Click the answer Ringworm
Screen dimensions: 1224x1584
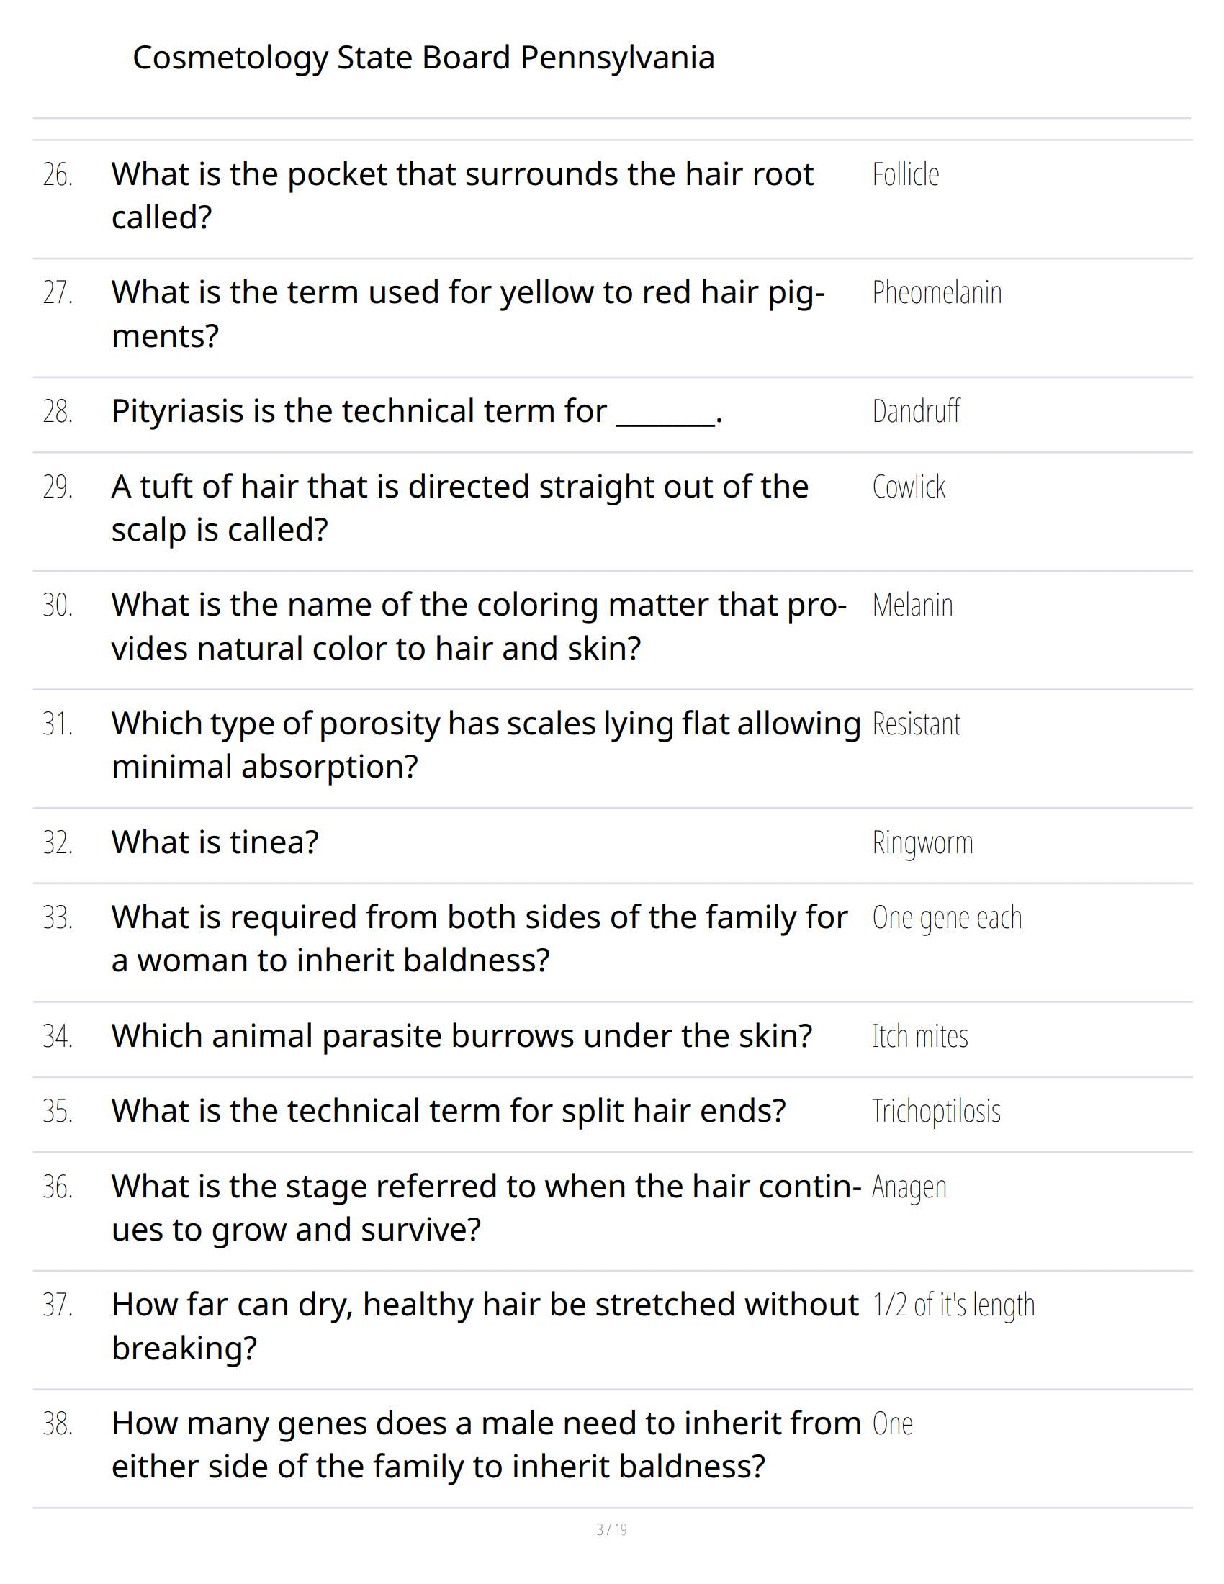(x=923, y=843)
